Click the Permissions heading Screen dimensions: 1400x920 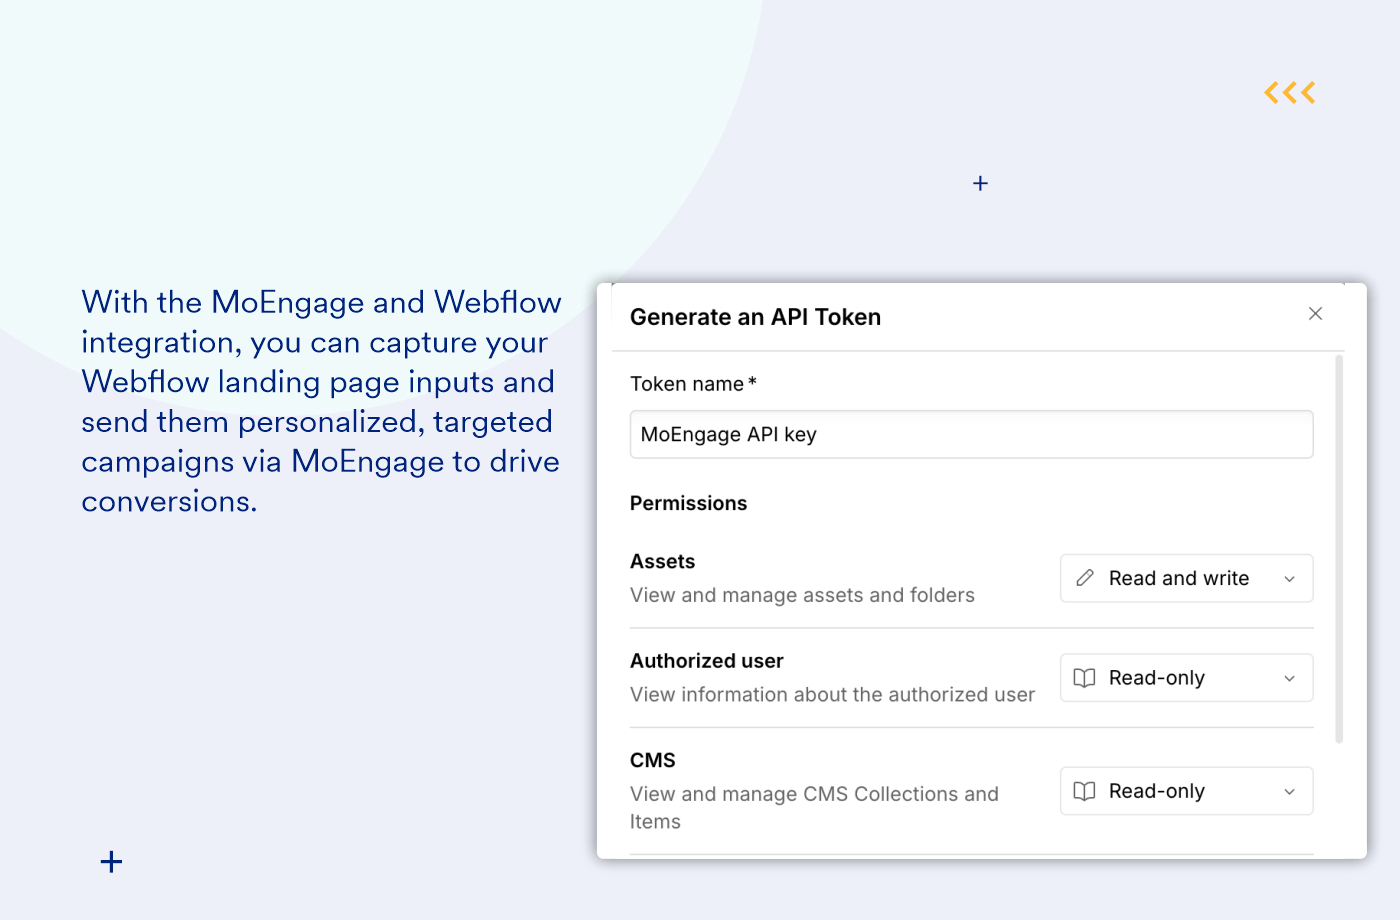[x=688, y=503]
